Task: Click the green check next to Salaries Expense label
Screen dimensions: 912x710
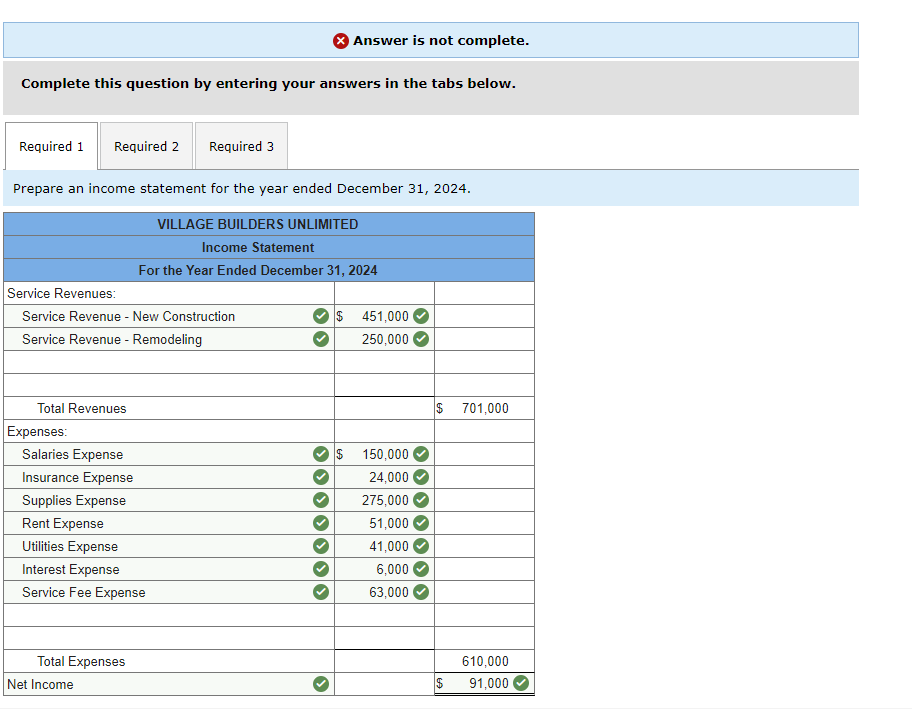Action: pyautogui.click(x=320, y=454)
